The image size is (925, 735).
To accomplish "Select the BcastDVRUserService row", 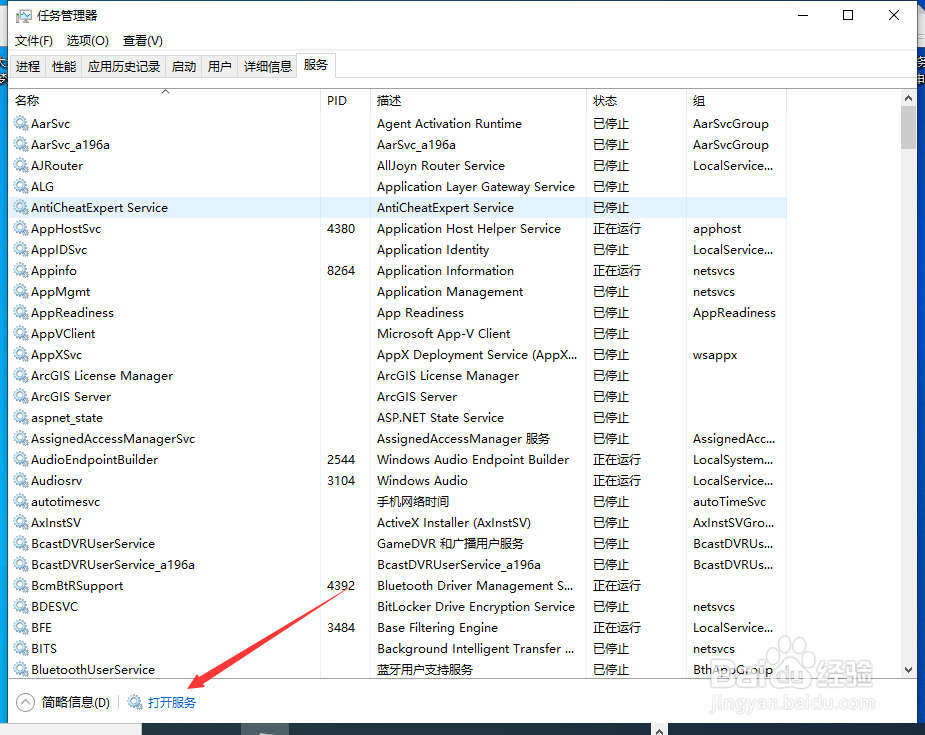I will (x=398, y=543).
